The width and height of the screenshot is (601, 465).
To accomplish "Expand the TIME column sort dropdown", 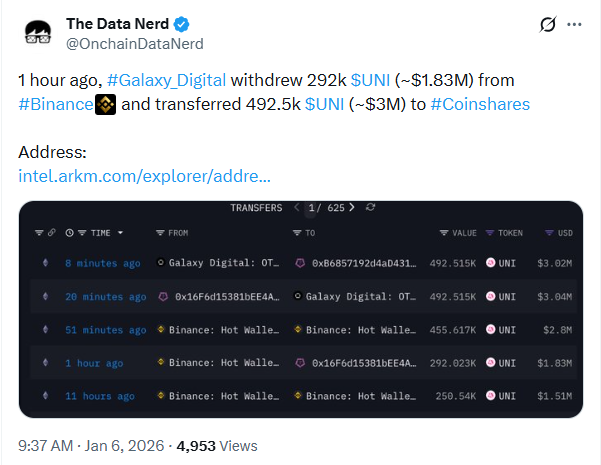I will tap(120, 233).
